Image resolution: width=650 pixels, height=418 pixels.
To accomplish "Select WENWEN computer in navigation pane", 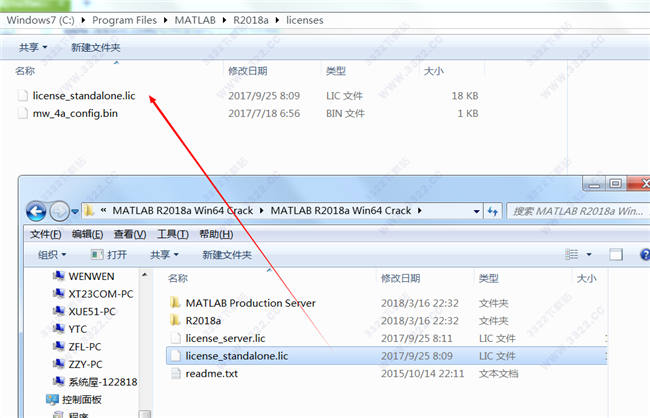I will point(91,276).
